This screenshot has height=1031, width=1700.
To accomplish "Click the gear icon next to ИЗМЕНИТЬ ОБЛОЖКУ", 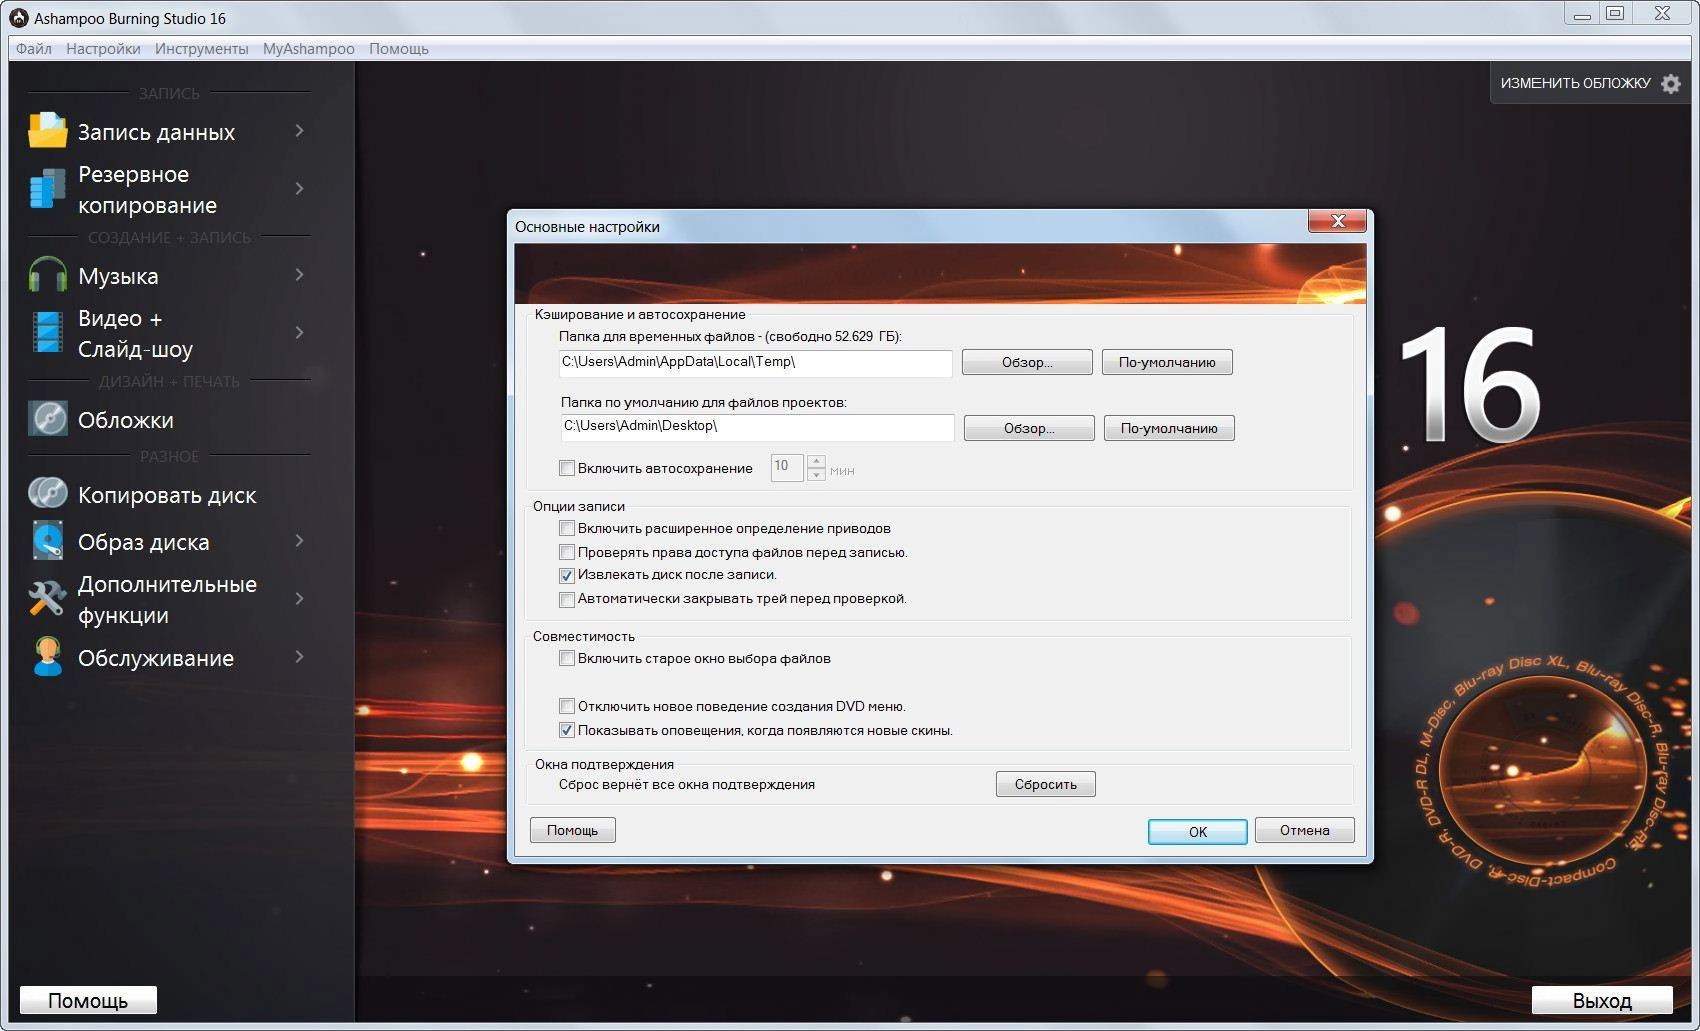I will pos(1671,84).
